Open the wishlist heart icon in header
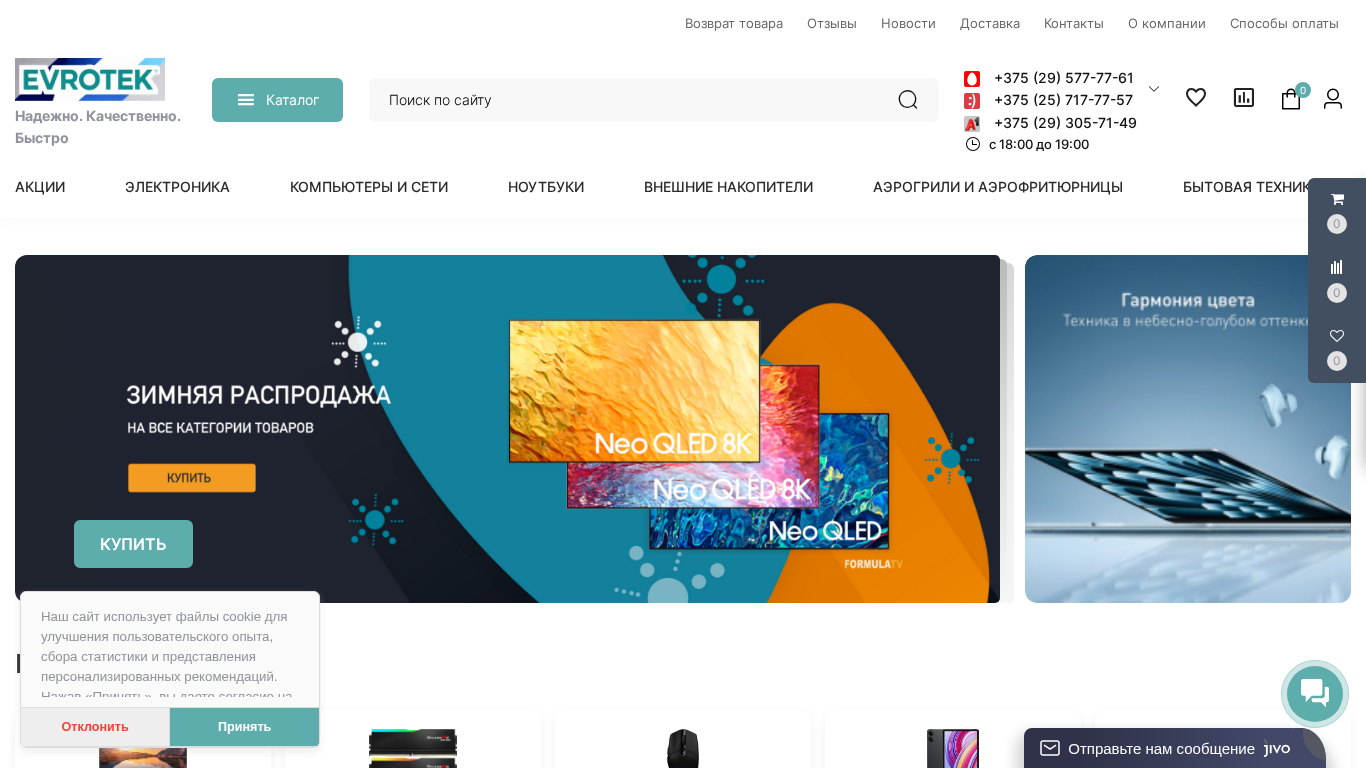This screenshot has width=1366, height=768. [1196, 97]
